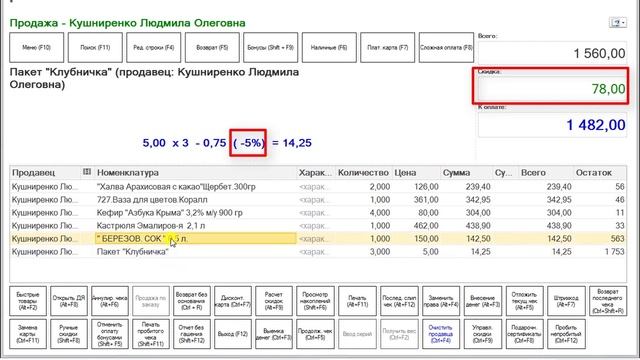Click Внесение денег (Alt+F3)
Viewport: 640px width, 360px height.
483,301
